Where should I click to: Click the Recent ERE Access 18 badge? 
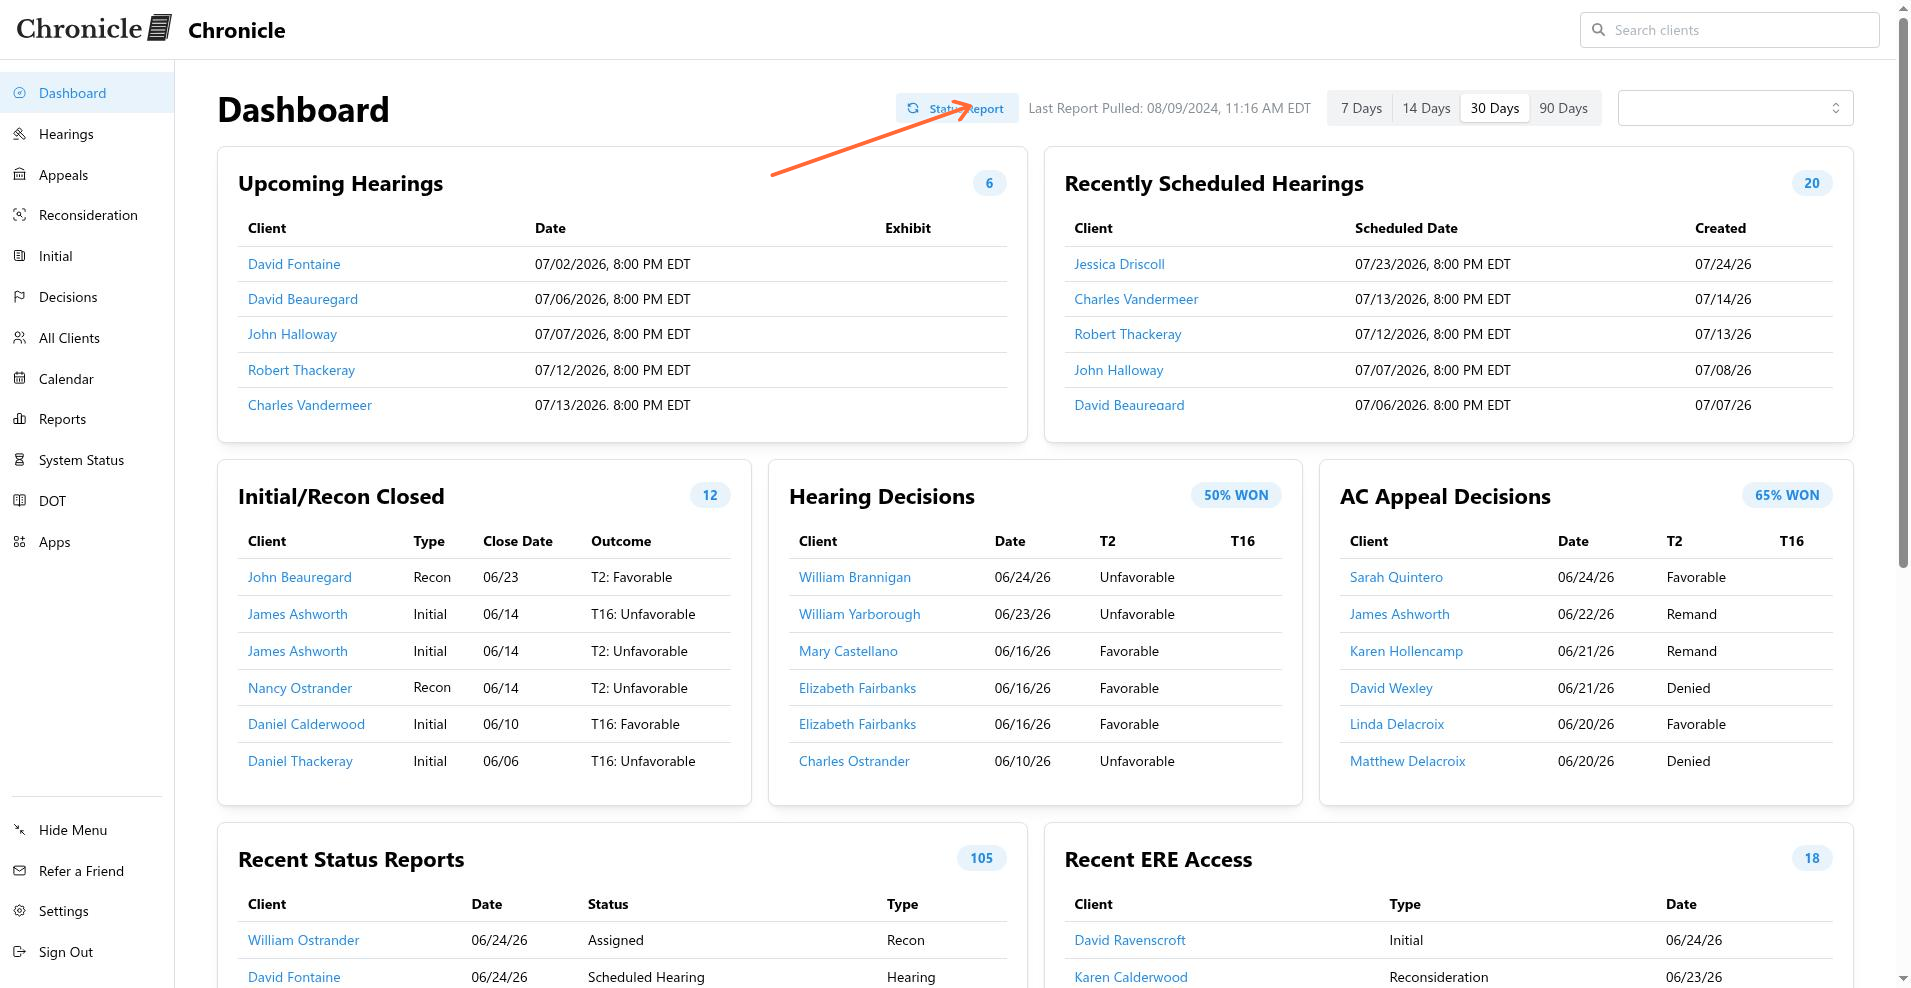point(1812,858)
